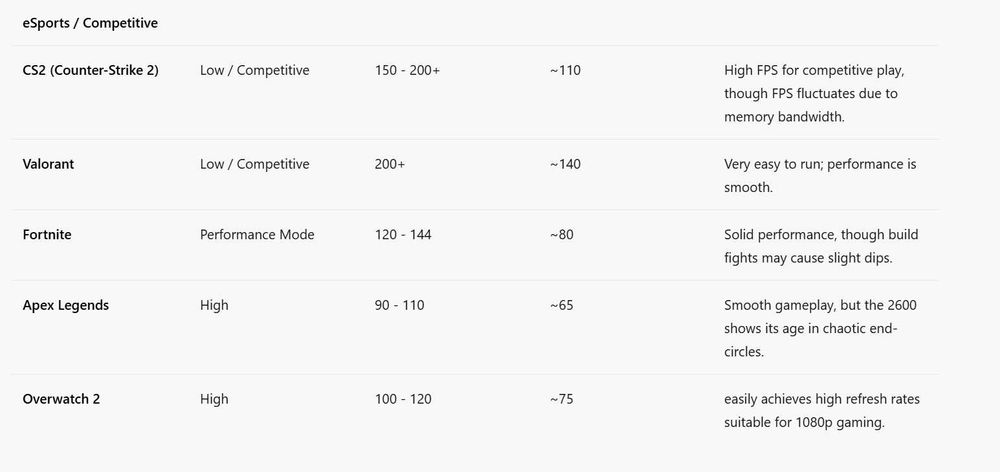The image size is (1000, 472).
Task: Select the 90 - 110 FPS range
Action: [x=399, y=305]
